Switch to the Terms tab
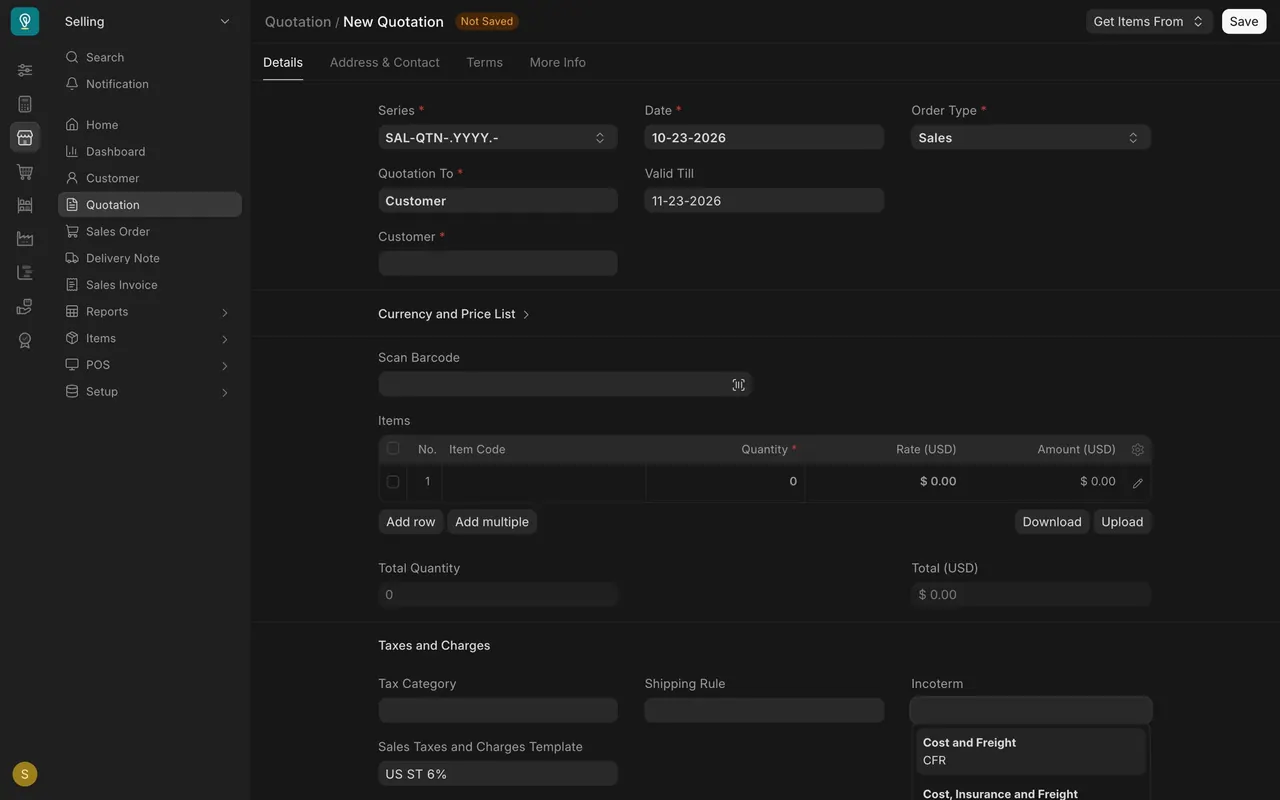The image size is (1280, 800). click(x=485, y=62)
